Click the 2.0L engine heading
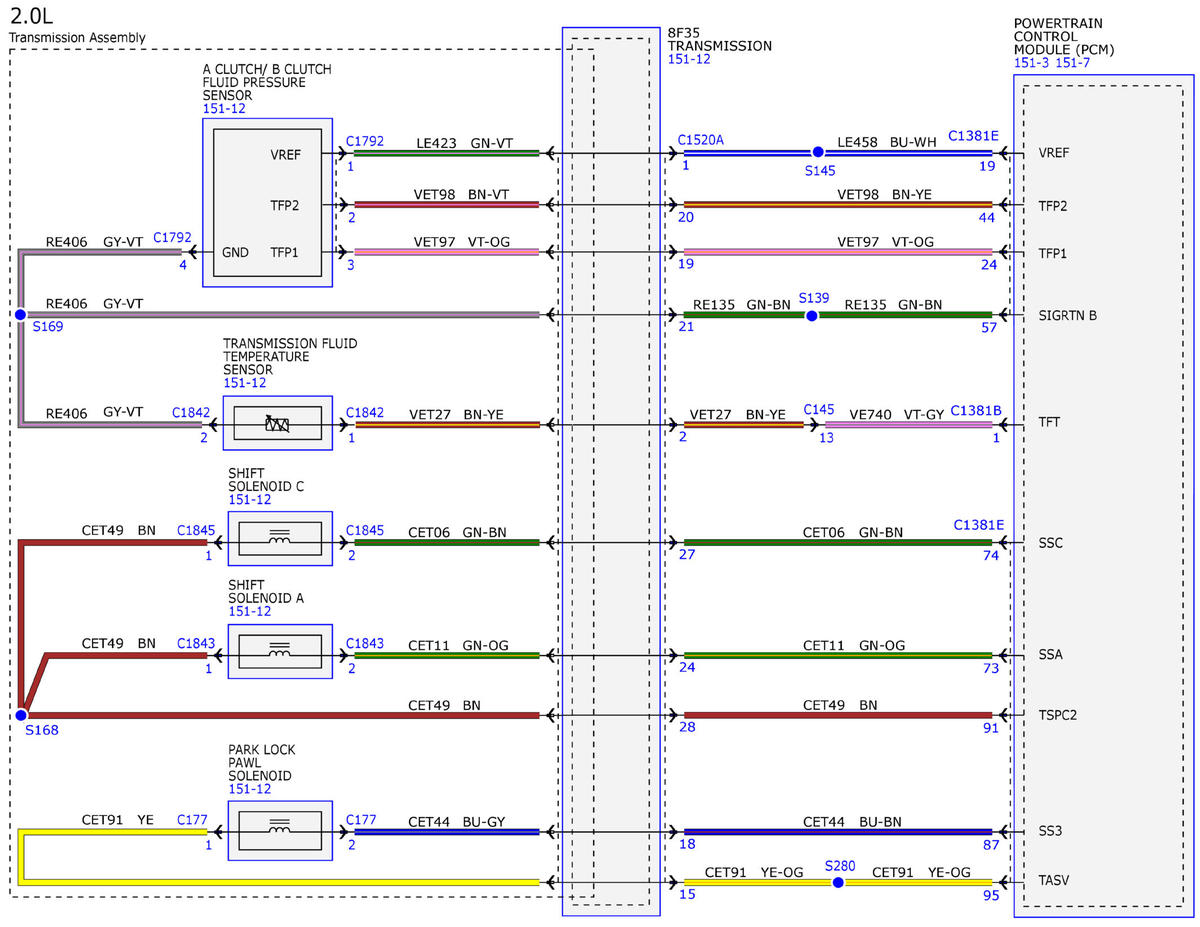The image size is (1200, 927). tap(34, 15)
